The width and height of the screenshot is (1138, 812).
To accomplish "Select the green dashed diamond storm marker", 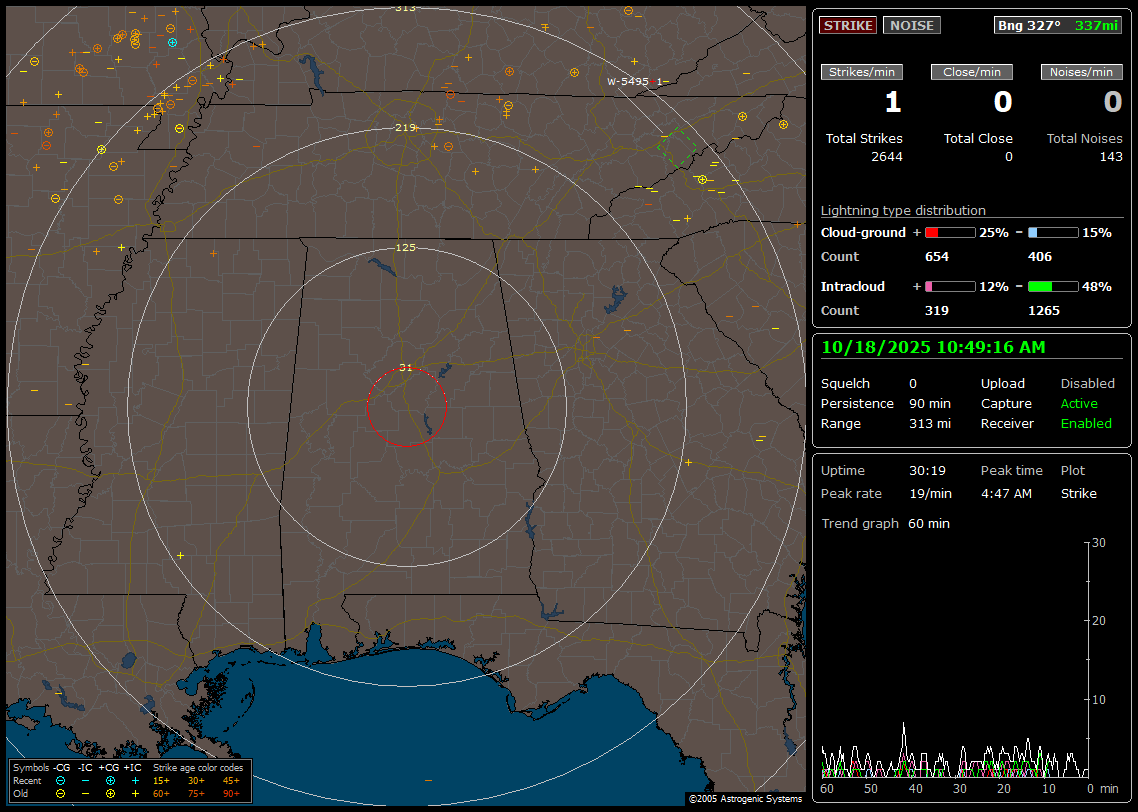I will pos(676,147).
